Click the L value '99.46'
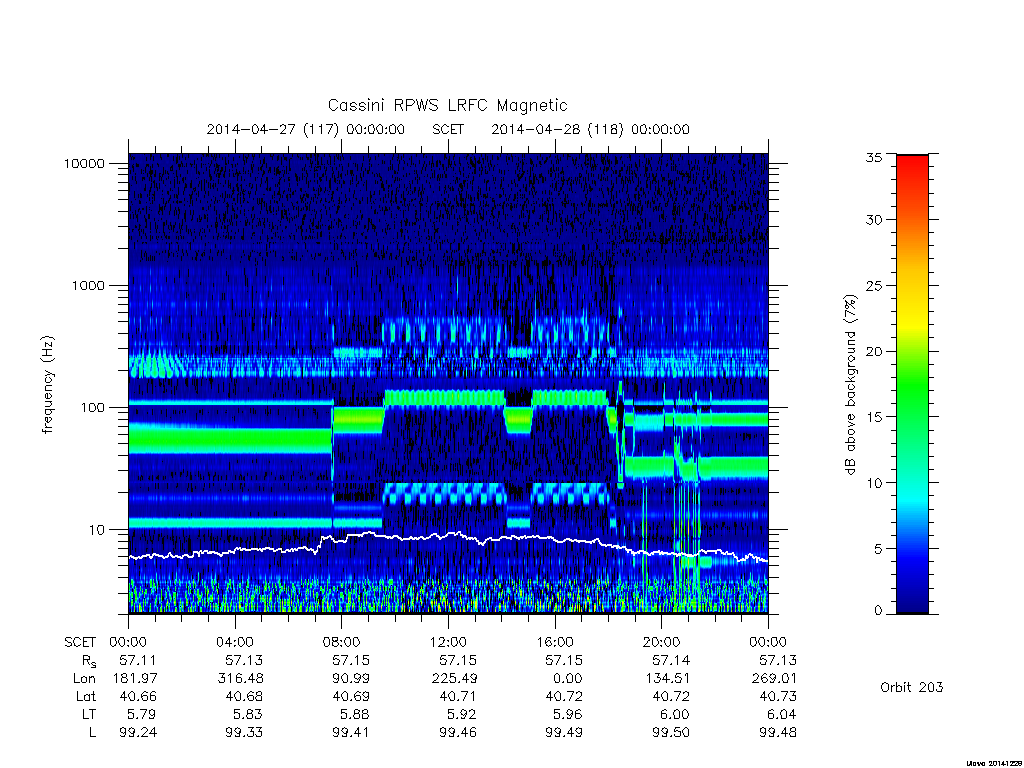The image size is (1024, 768). click(458, 733)
